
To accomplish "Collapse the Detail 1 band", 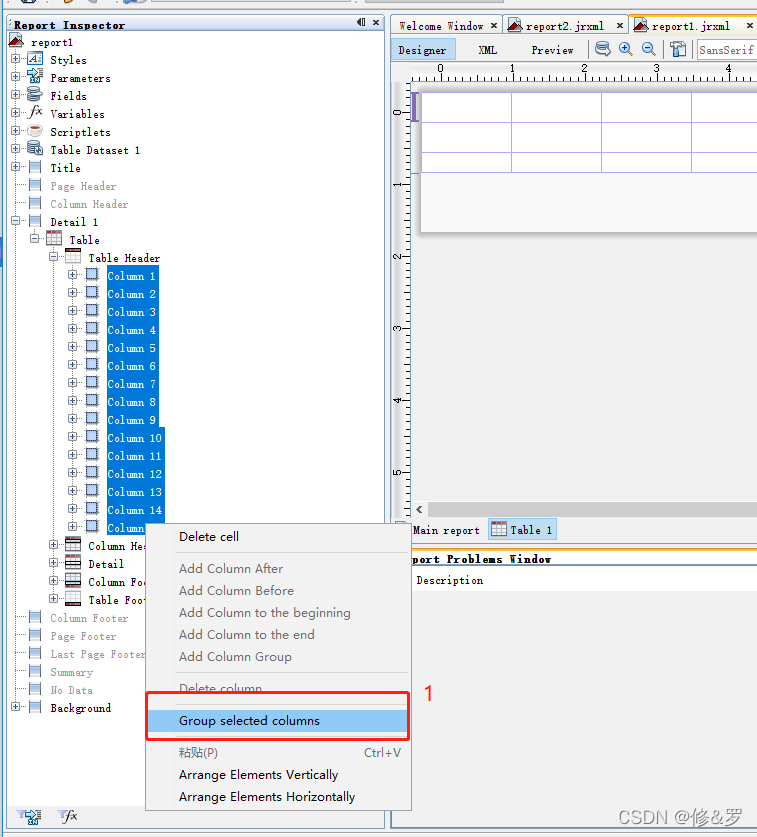I will point(15,220).
